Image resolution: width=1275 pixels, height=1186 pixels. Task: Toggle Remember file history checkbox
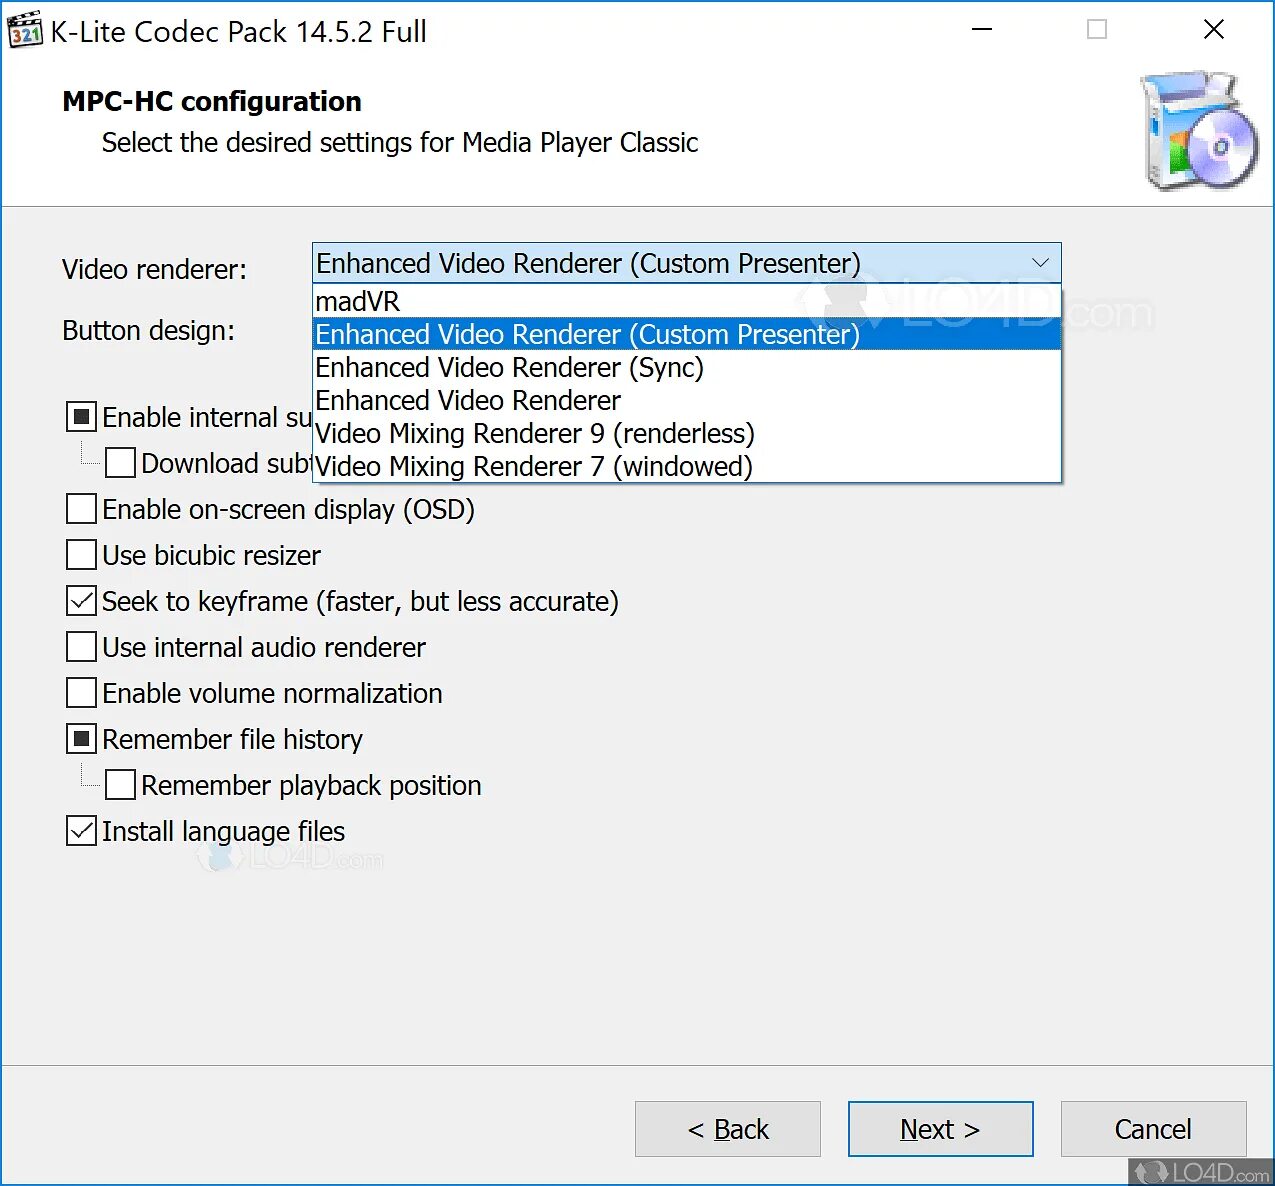[82, 739]
